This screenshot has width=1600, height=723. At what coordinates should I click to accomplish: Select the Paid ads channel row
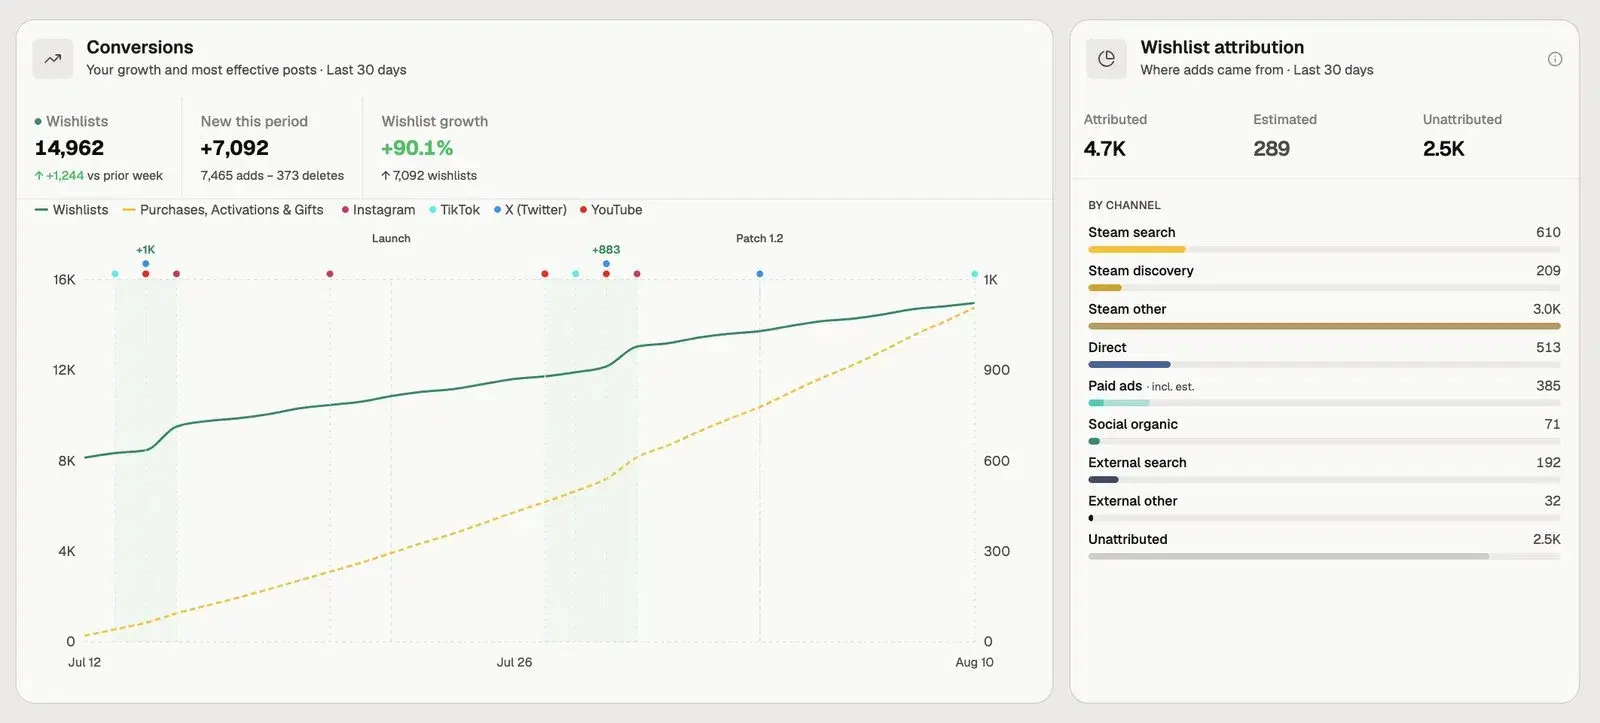(x=1324, y=394)
